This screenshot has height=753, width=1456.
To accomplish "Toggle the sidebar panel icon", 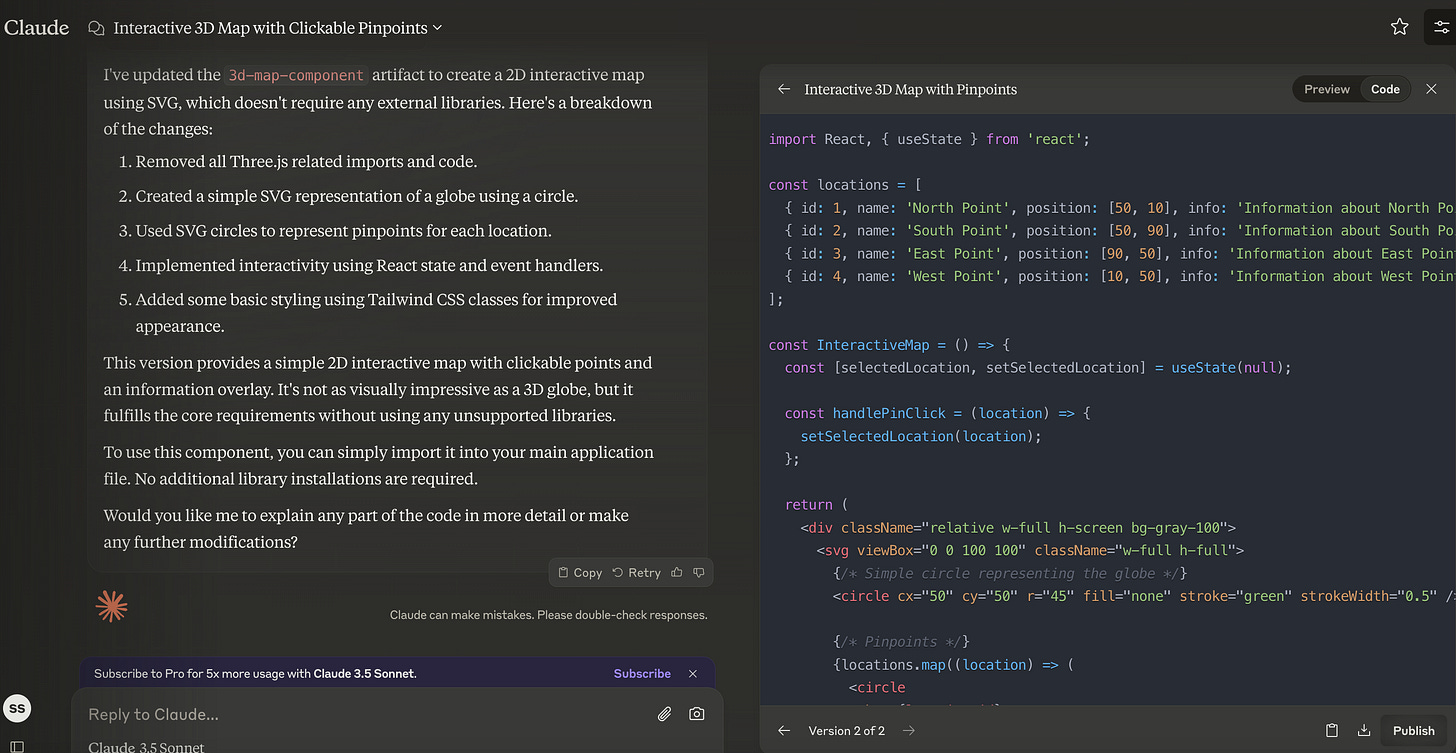I will click(16, 746).
